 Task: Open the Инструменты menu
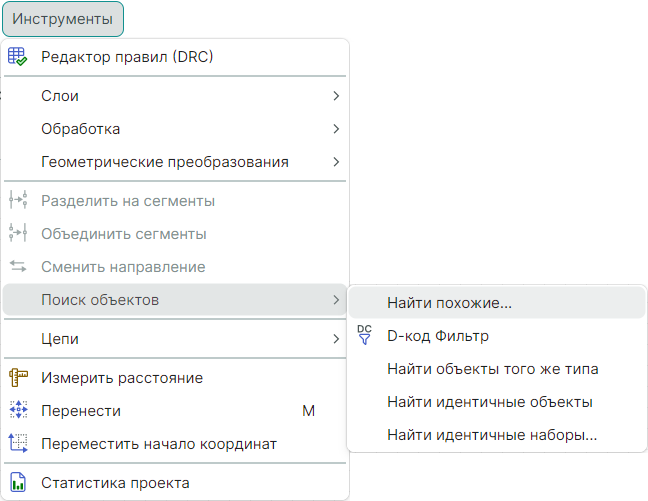[62, 19]
